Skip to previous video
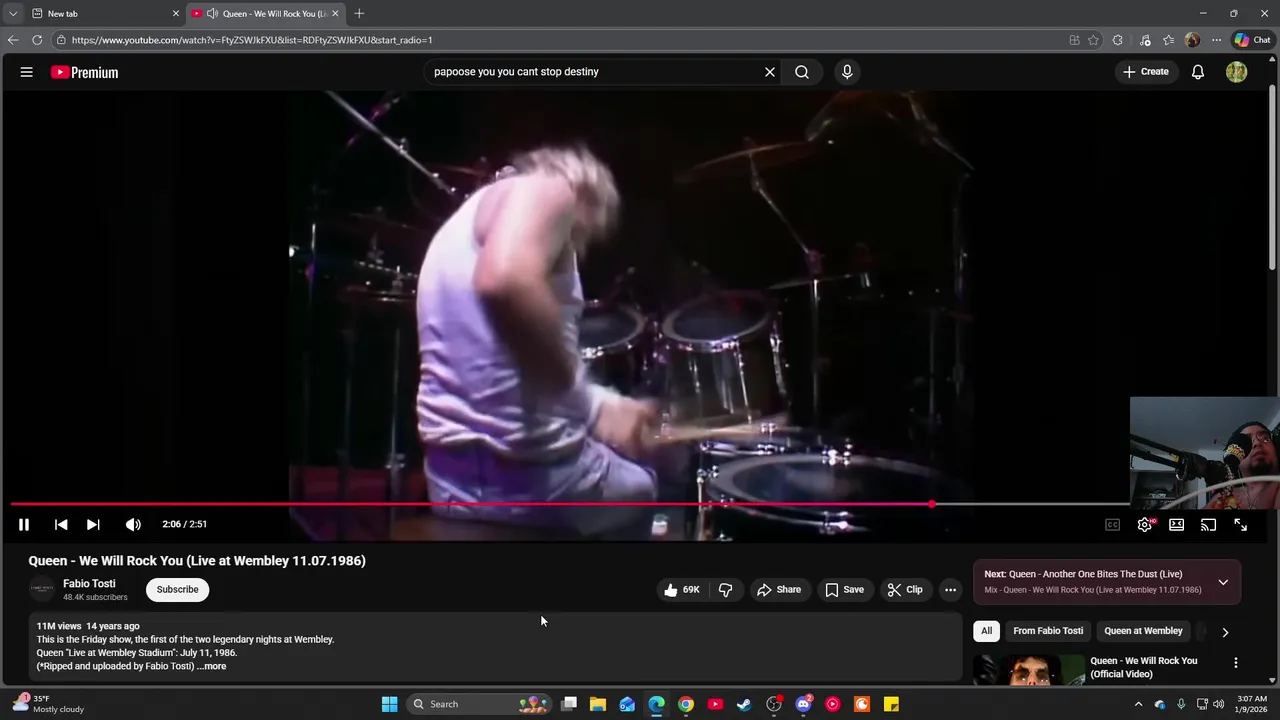This screenshot has width=1280, height=720. [61, 524]
